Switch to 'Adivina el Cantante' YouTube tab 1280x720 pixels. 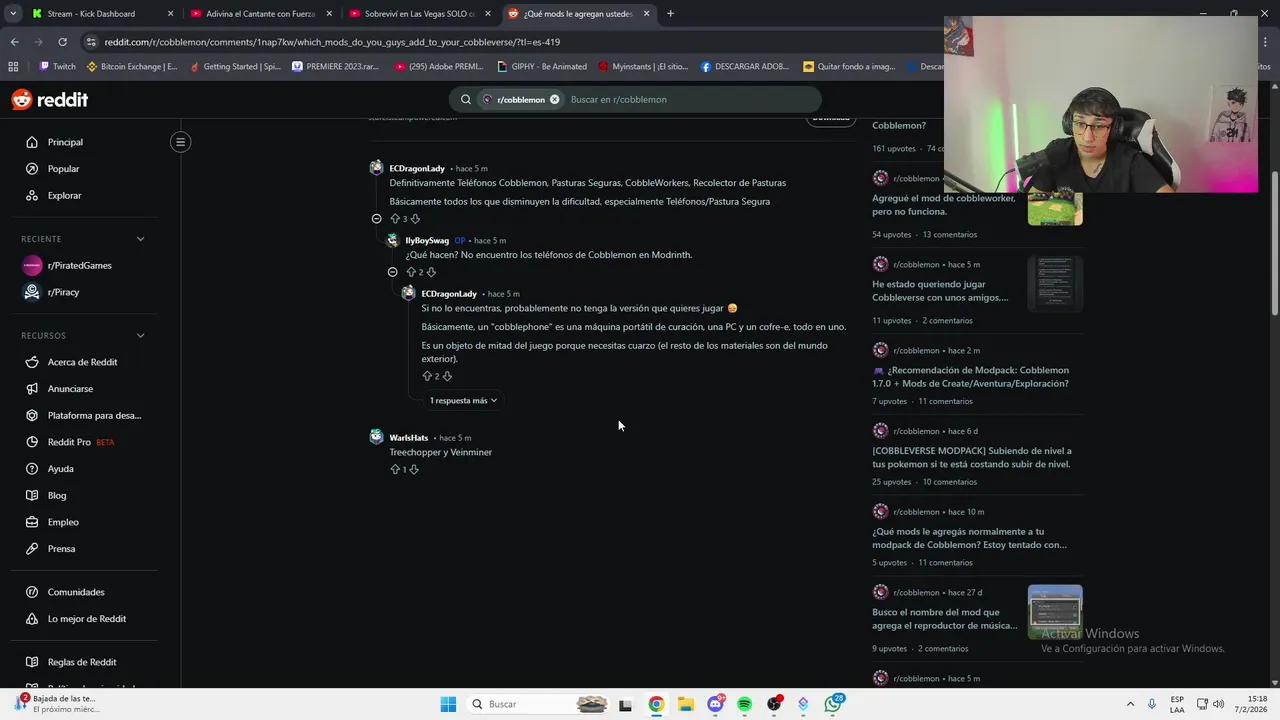click(x=261, y=14)
